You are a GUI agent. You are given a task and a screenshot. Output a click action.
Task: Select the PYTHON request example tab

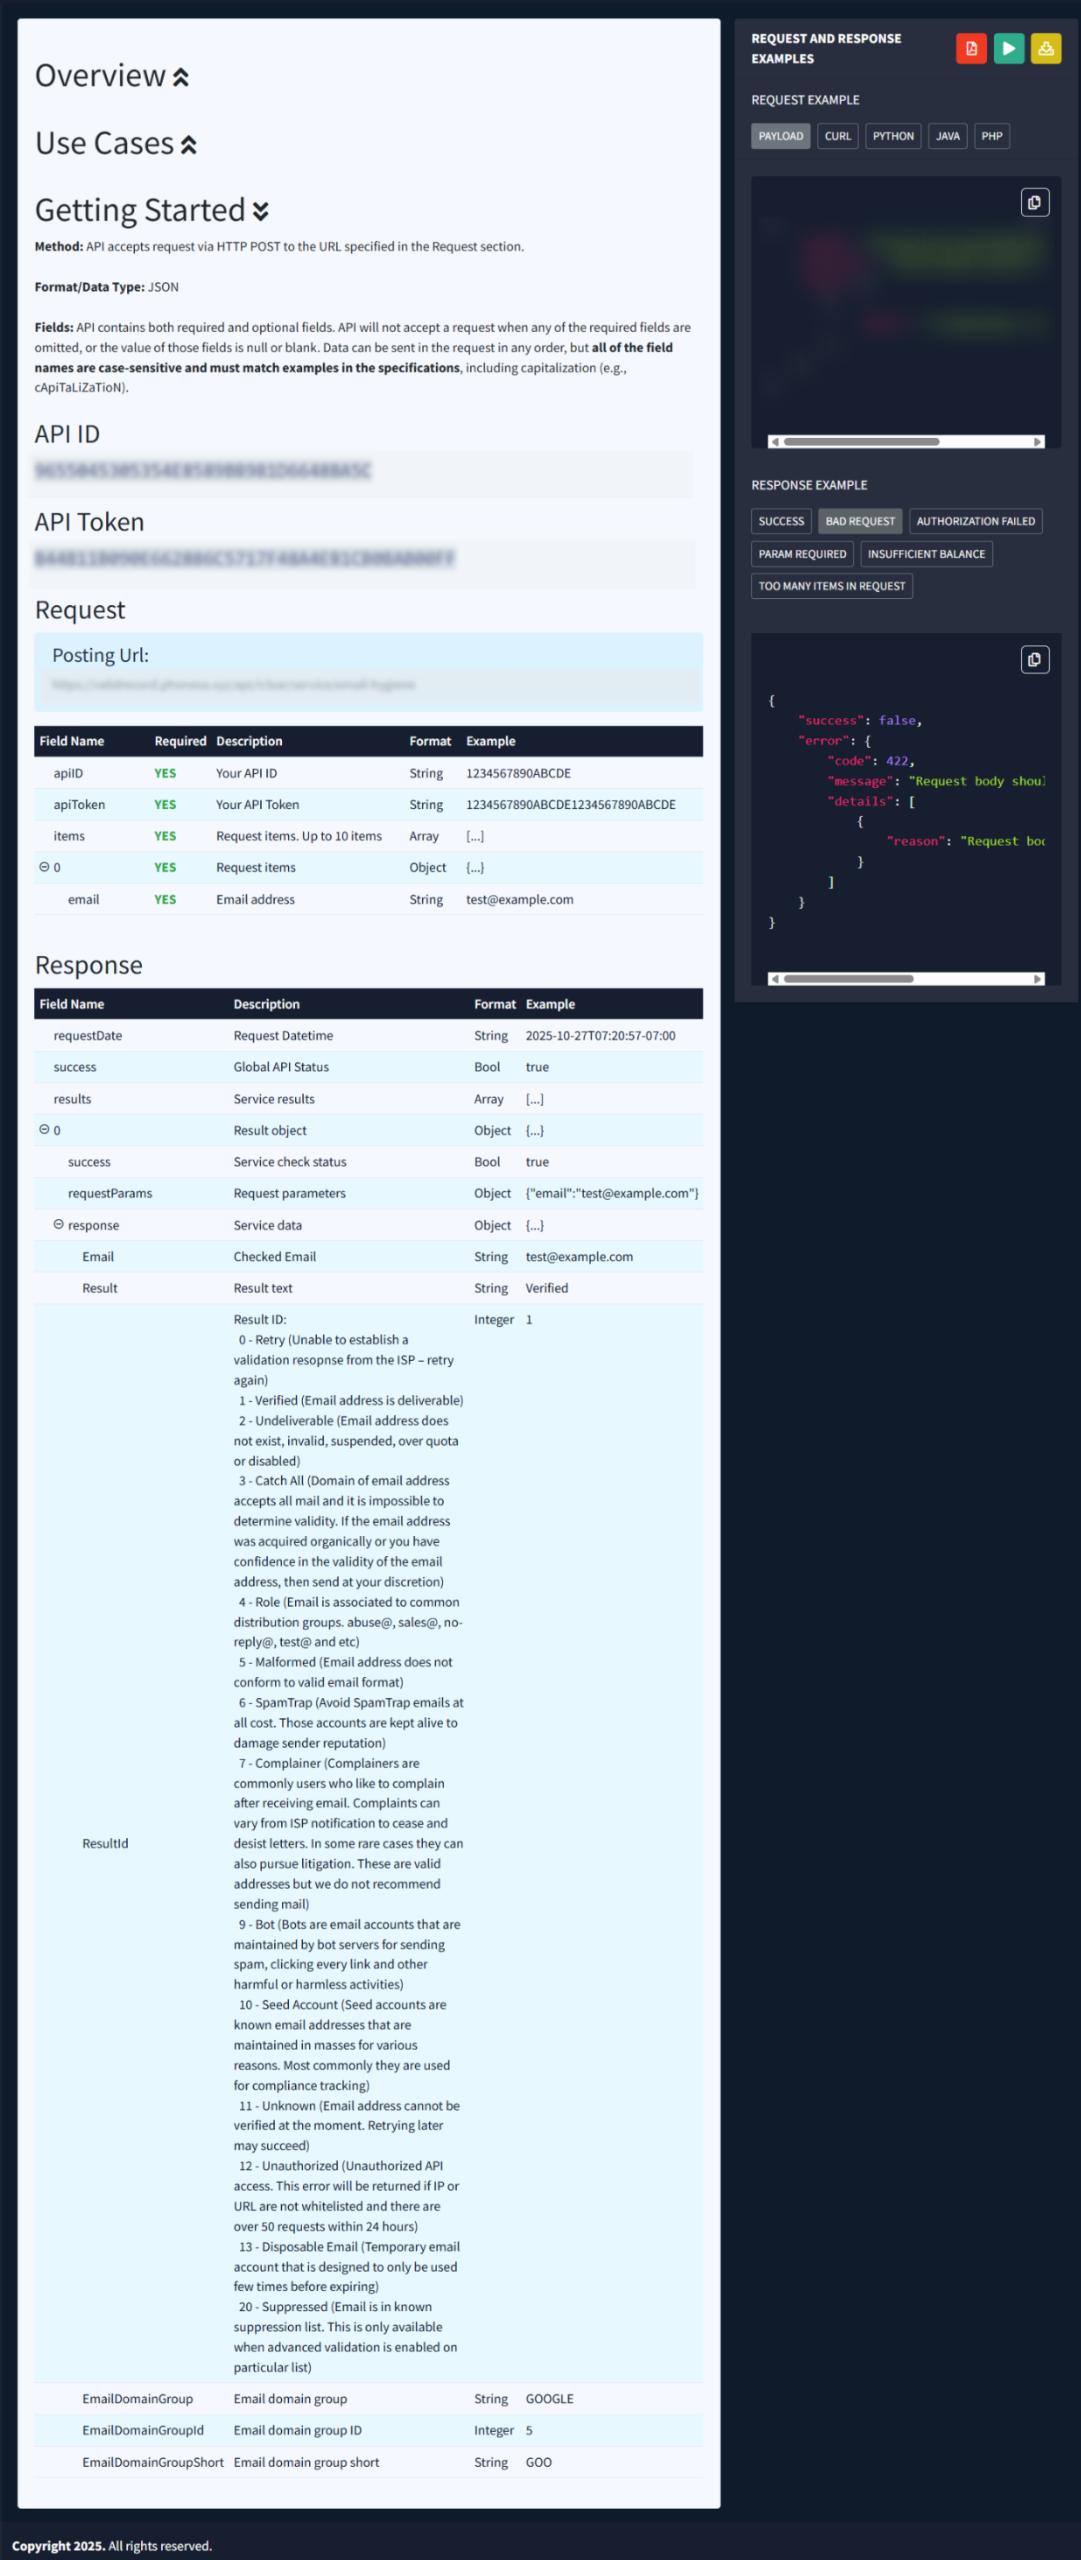pyautogui.click(x=892, y=136)
